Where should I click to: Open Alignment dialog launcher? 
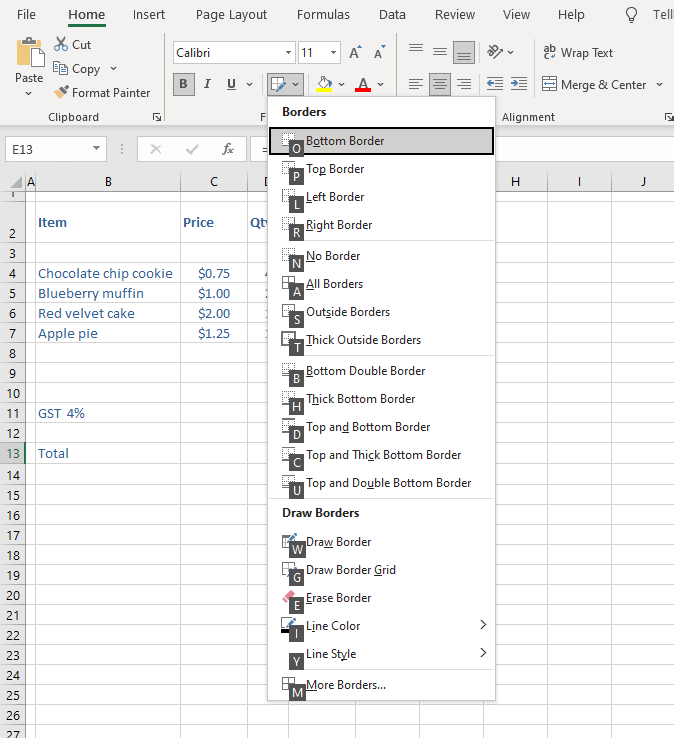tap(668, 117)
